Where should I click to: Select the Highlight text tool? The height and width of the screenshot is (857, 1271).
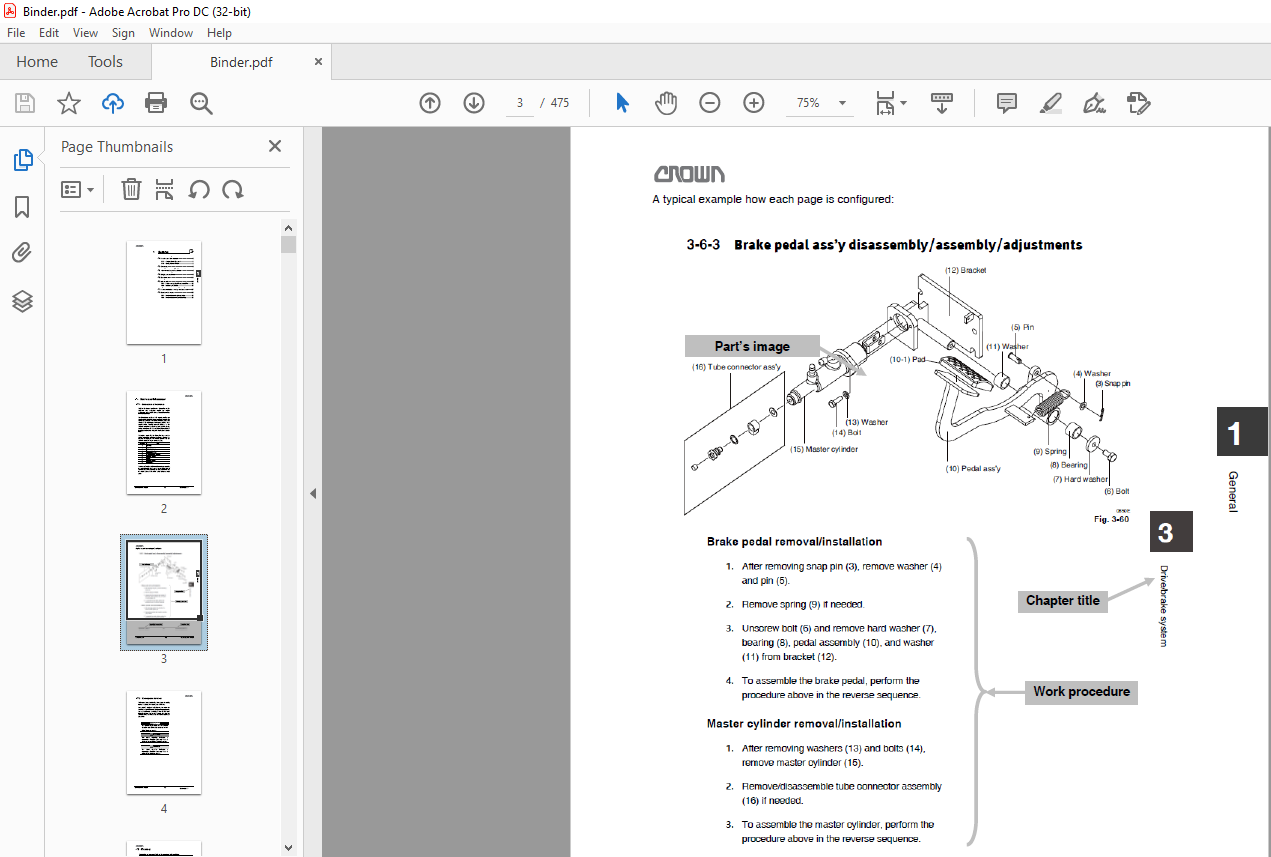[1051, 103]
